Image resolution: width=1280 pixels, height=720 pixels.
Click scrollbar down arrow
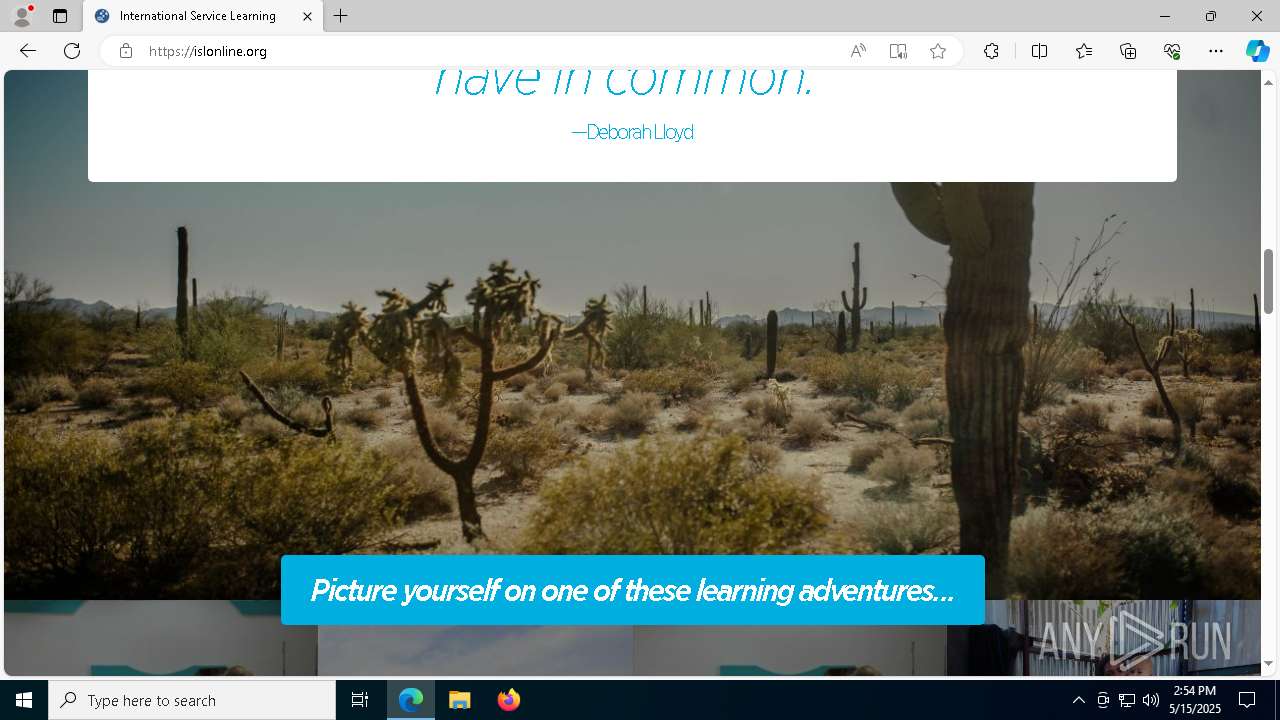tap(1268, 664)
